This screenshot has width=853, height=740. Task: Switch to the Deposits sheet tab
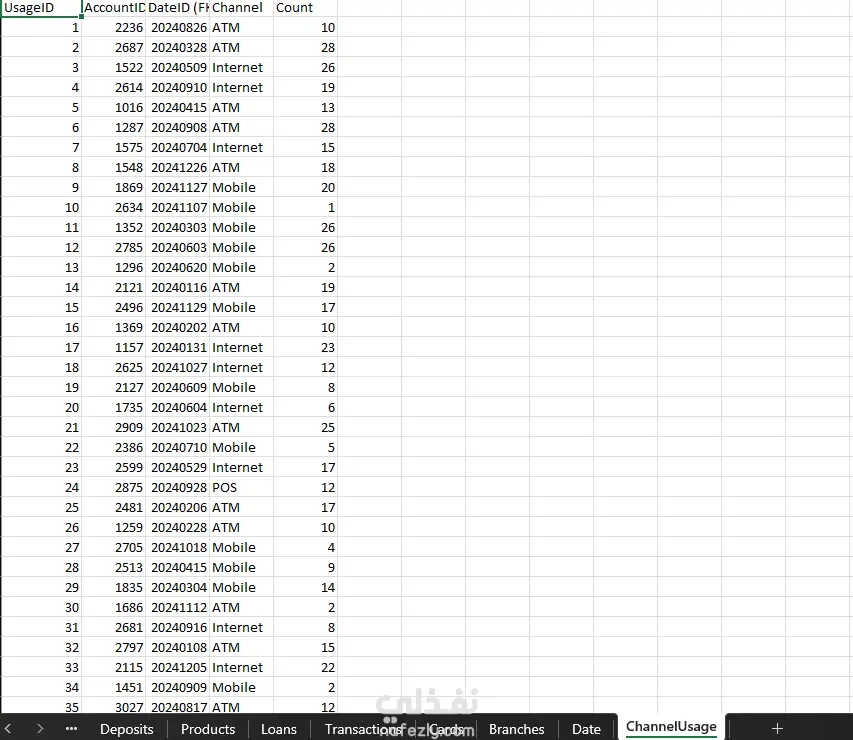tap(127, 729)
